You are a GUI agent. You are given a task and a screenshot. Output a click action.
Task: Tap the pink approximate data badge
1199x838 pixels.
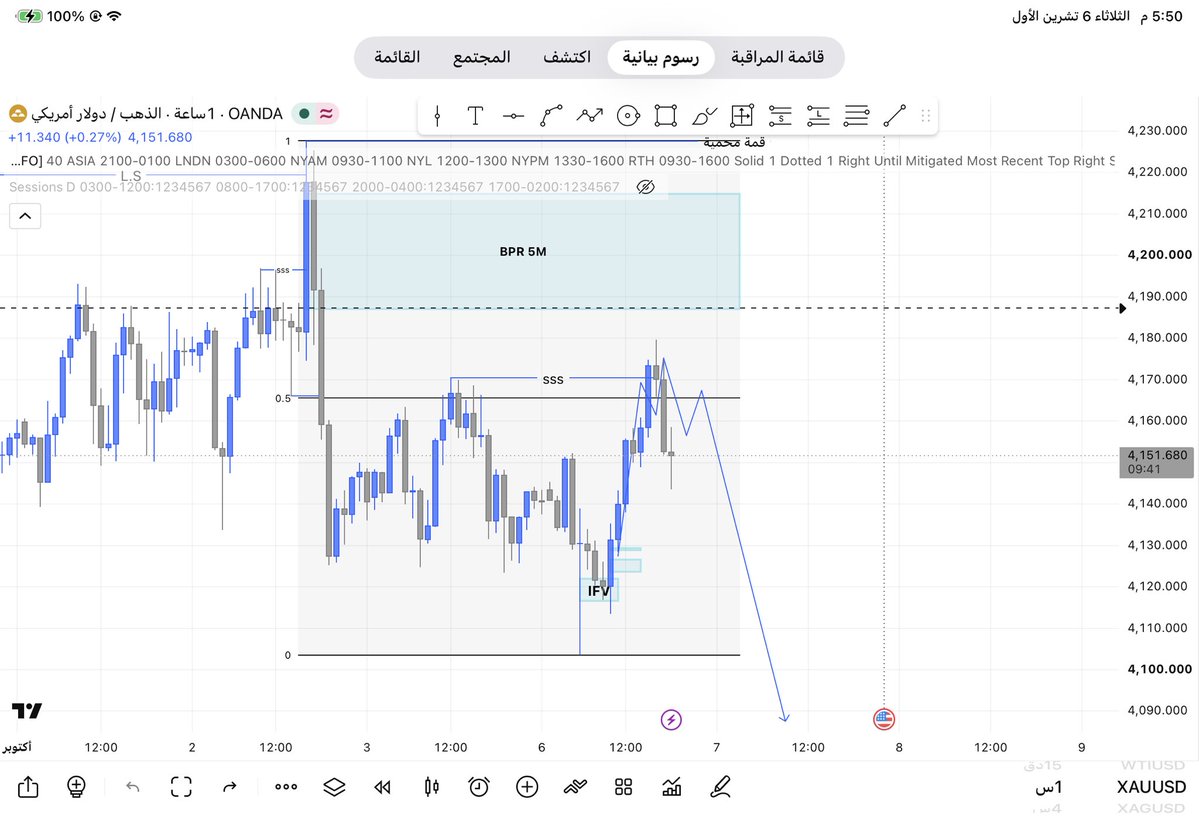327,114
